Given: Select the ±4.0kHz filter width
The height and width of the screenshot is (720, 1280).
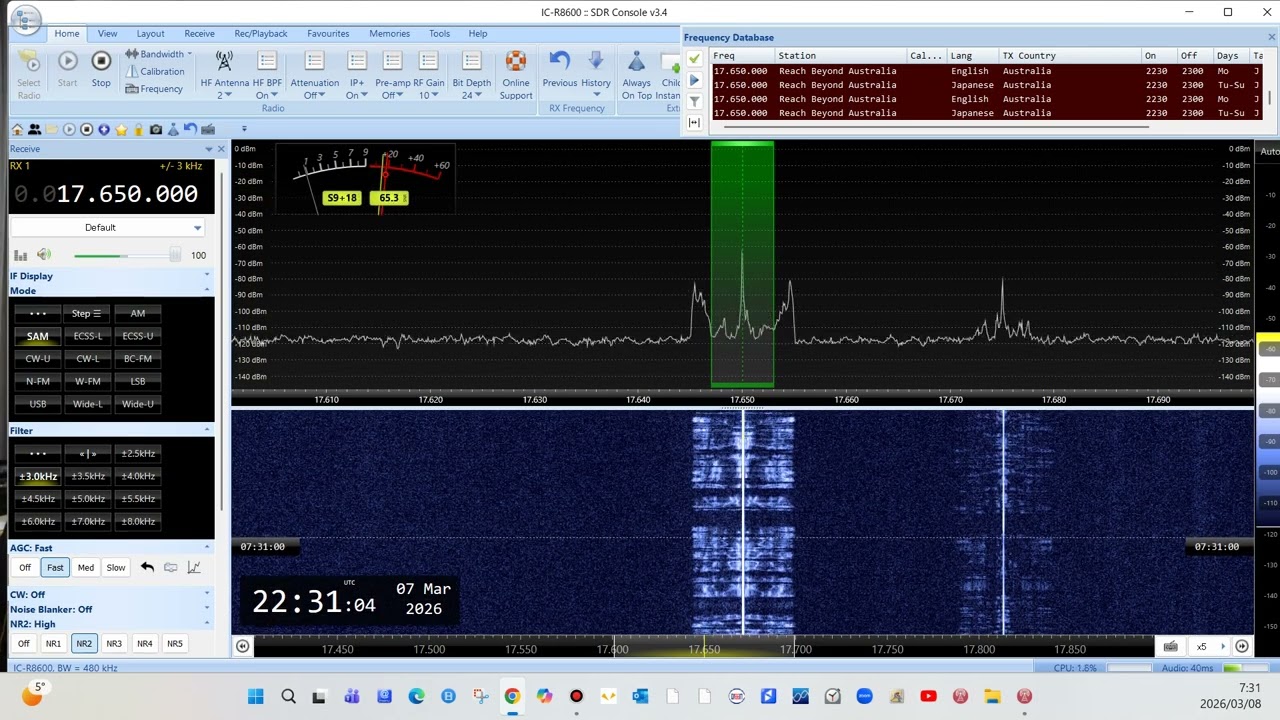Looking at the screenshot, I should (138, 476).
